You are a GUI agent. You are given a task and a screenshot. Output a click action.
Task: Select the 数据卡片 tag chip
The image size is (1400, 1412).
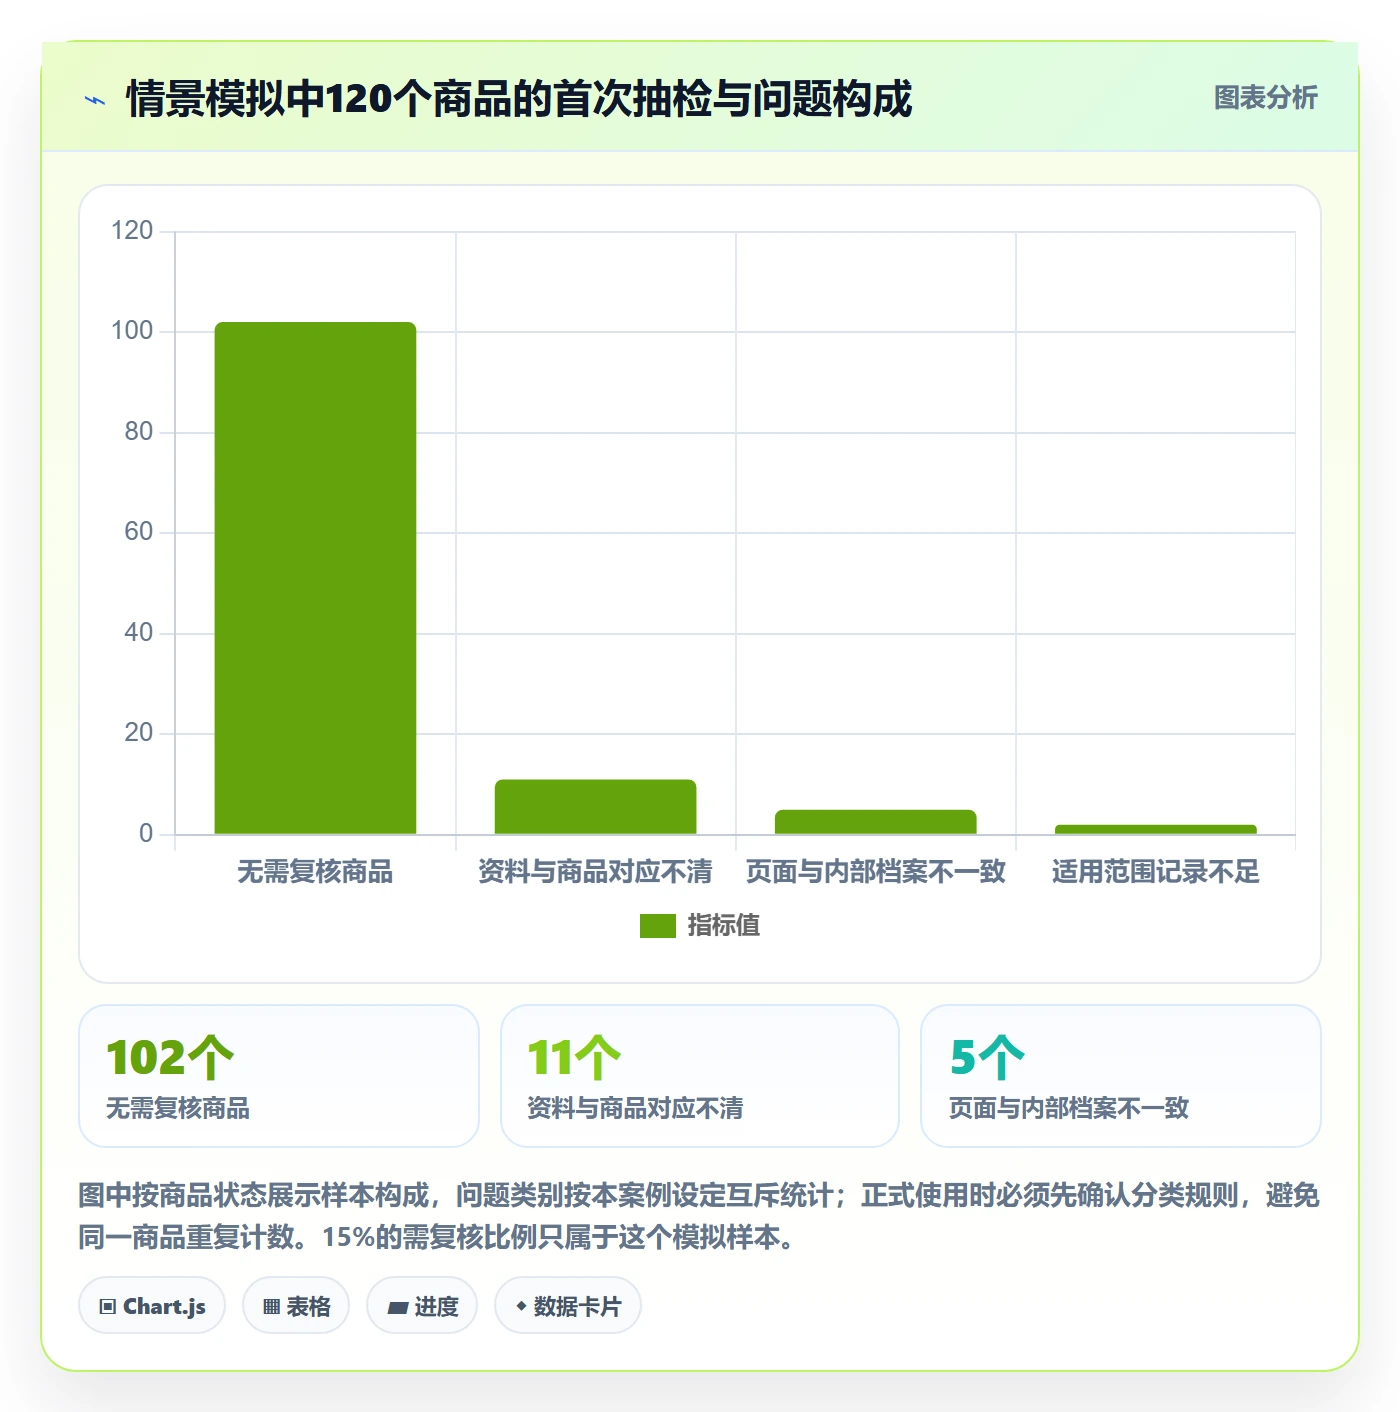point(568,1306)
